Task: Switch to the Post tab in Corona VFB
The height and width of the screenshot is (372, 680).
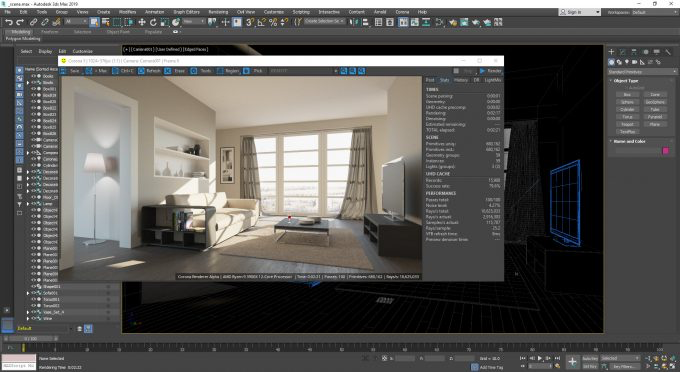Action: point(430,80)
